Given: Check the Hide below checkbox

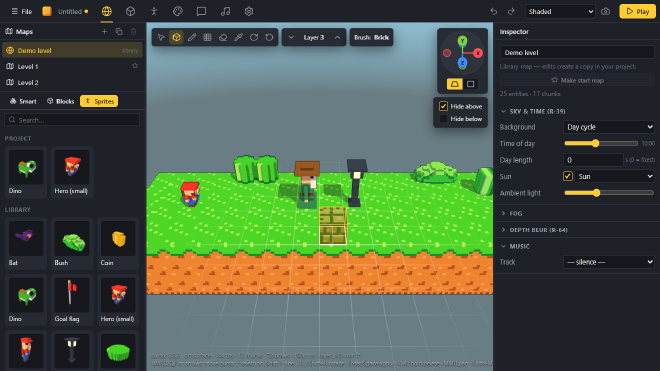Looking at the screenshot, I should (x=443, y=119).
